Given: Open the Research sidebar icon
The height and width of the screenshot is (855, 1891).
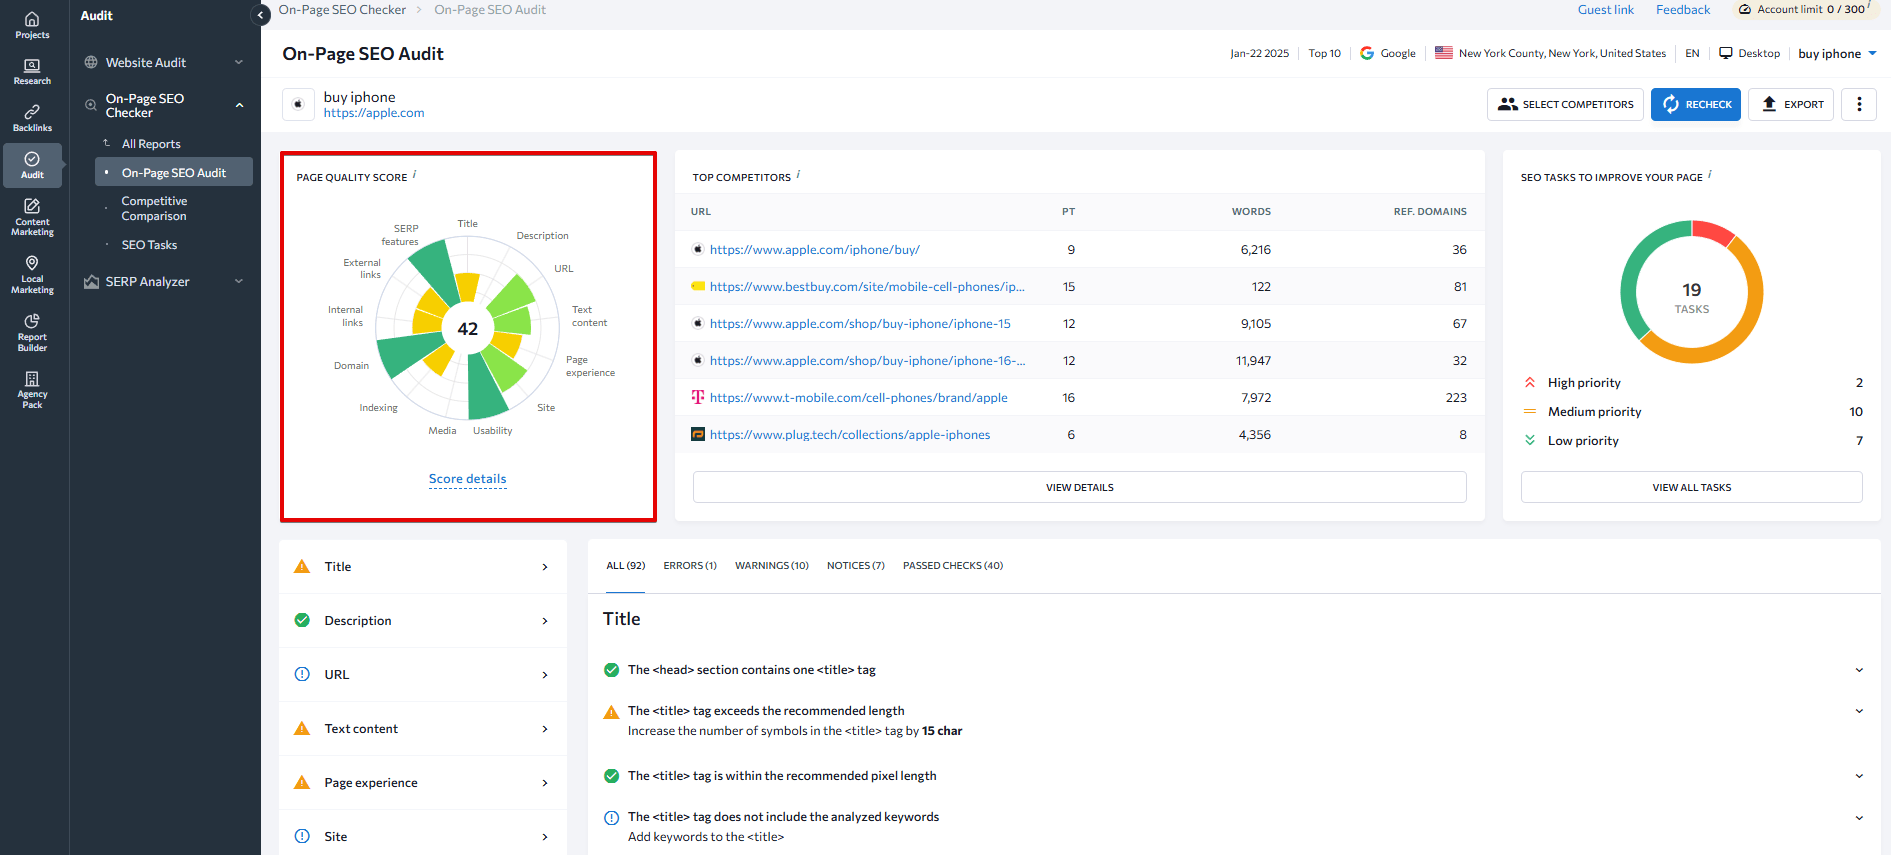Looking at the screenshot, I should [32, 72].
